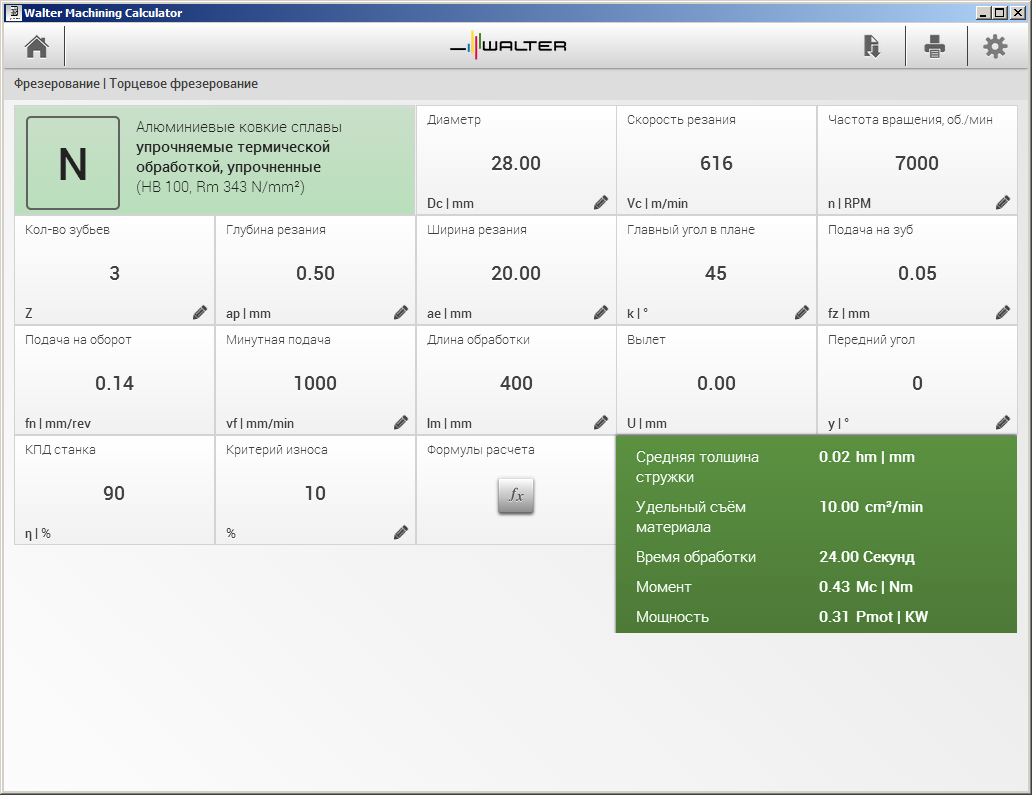Viewport: 1032px width, 795px height.
Task: Edit Кол-во зубьев (Z) pencil icon
Action: coord(200,313)
